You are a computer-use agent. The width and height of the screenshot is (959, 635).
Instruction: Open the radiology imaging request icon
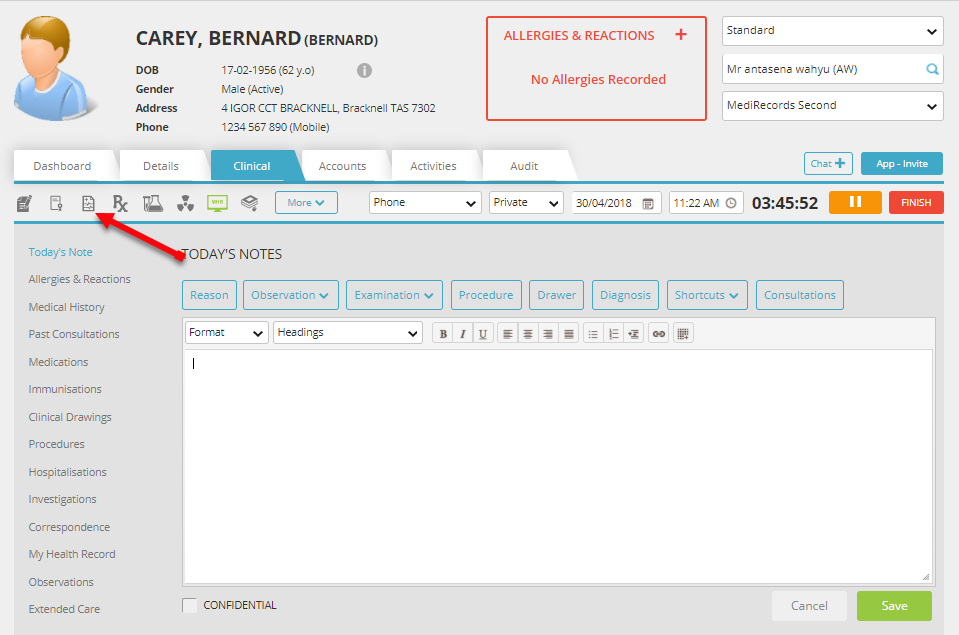185,203
